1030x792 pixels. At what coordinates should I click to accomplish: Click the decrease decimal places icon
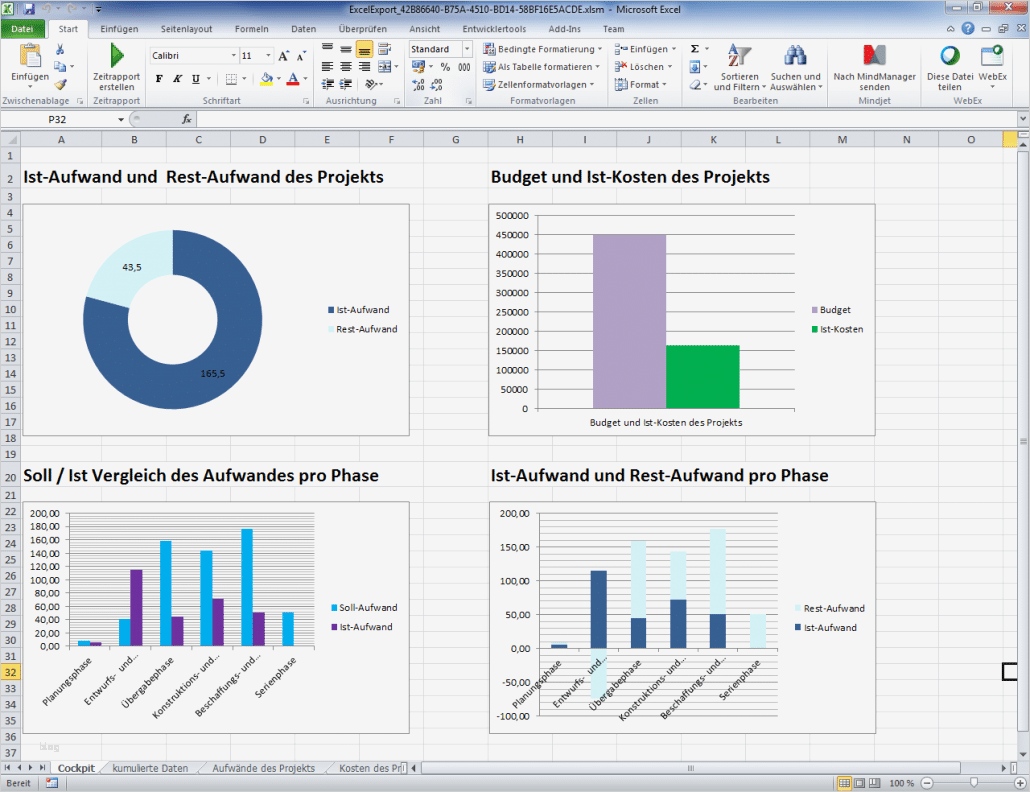437,85
